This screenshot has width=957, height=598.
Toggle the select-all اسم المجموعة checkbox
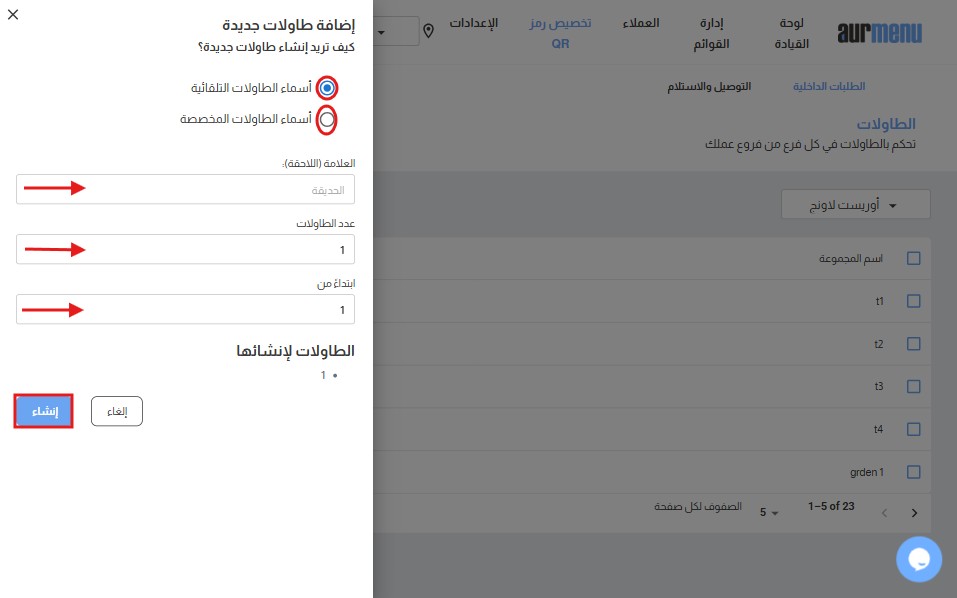click(913, 258)
